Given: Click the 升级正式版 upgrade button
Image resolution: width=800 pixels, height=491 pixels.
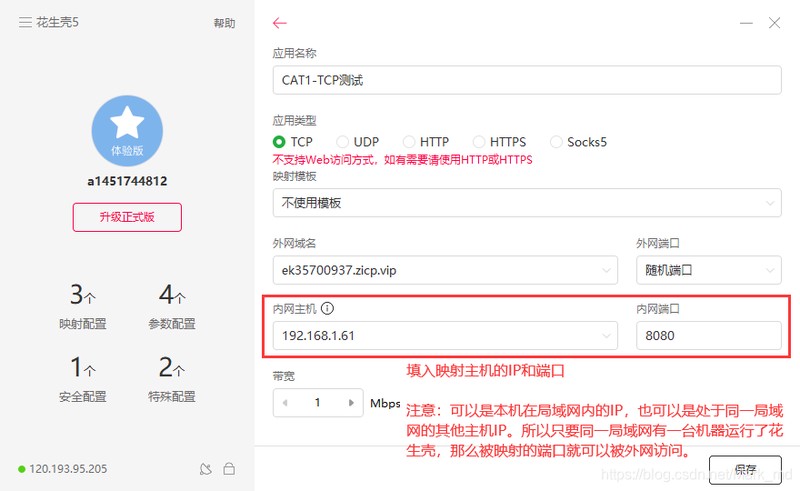Looking at the screenshot, I should (x=127, y=217).
